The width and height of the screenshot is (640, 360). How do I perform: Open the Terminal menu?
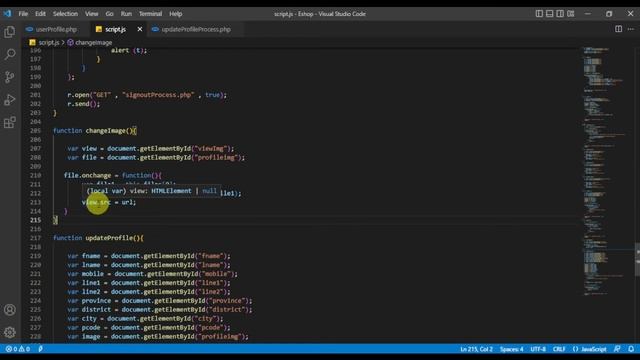pos(150,14)
